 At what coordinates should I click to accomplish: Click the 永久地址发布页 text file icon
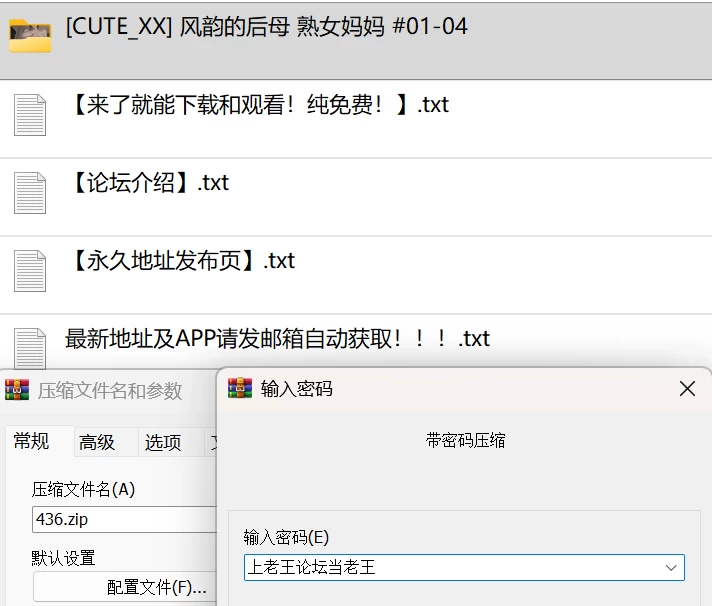(x=30, y=271)
